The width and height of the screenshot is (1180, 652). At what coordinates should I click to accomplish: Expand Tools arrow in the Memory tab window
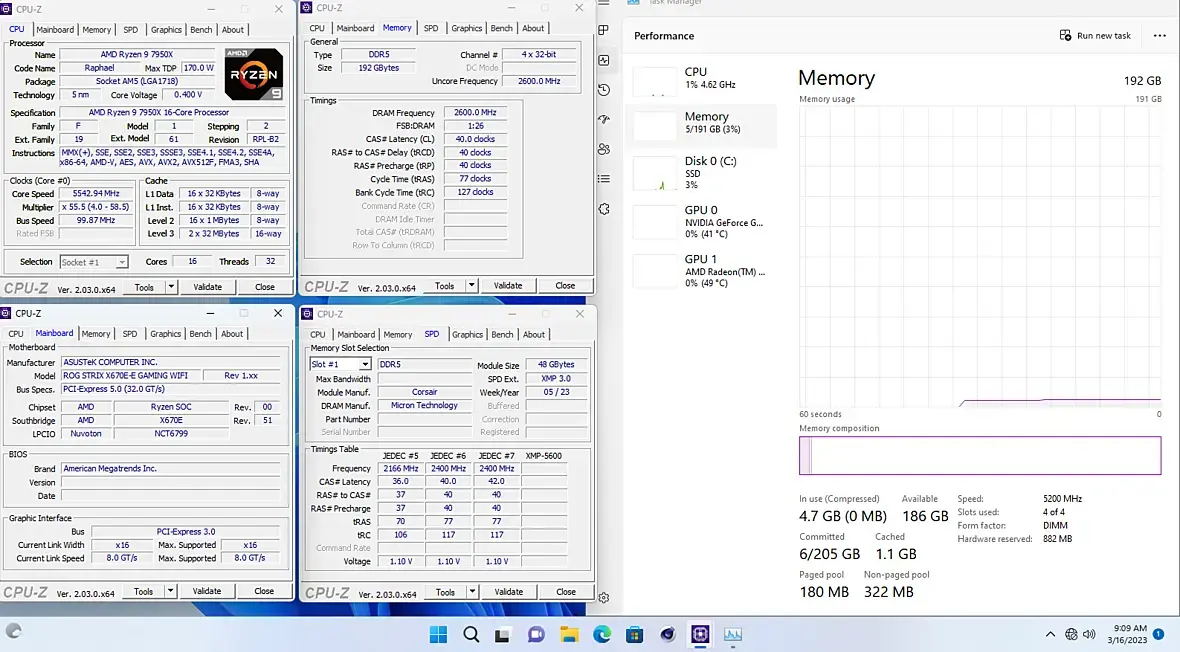[x=471, y=285]
